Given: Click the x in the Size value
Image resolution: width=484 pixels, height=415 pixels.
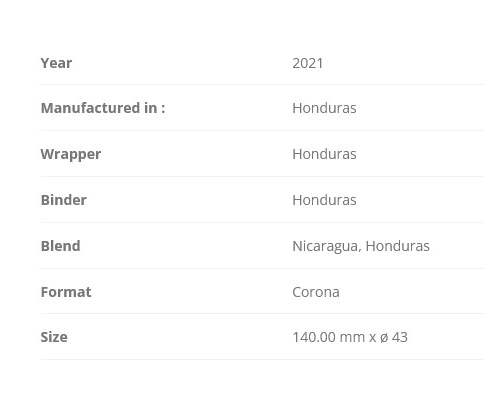Looking at the screenshot, I should [372, 338].
